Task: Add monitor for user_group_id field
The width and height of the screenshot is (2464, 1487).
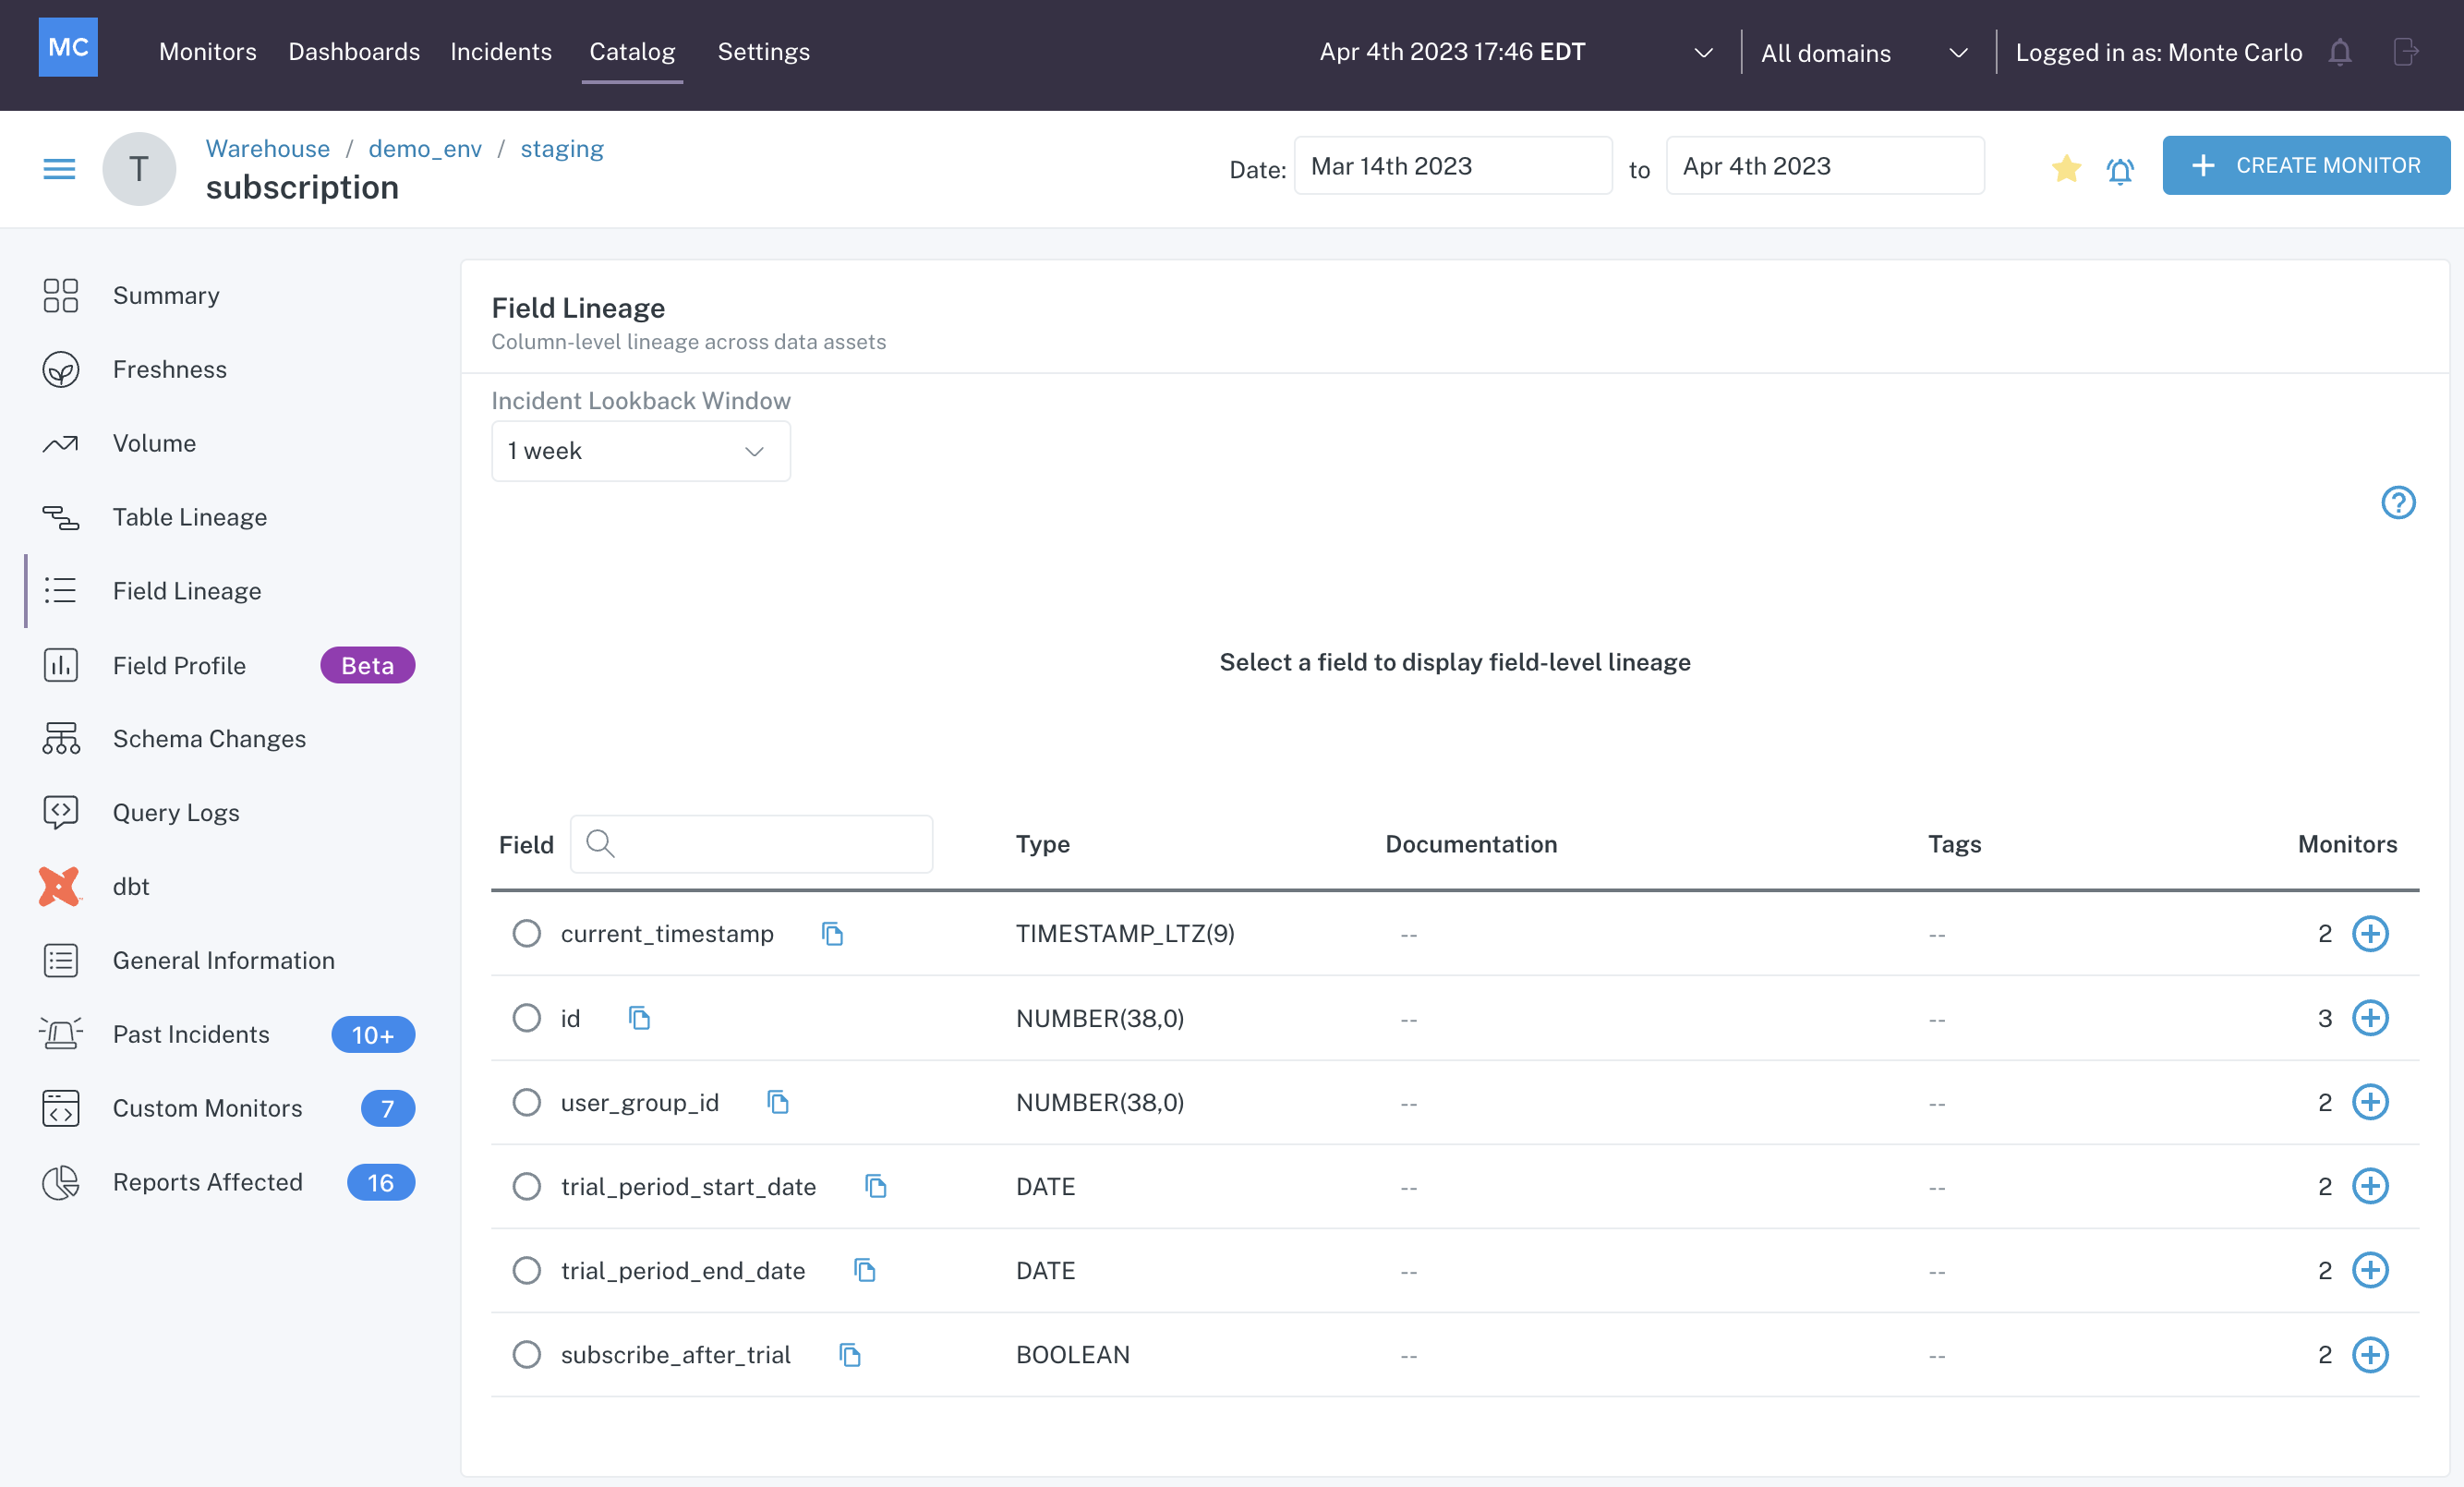Action: pos(2370,1102)
